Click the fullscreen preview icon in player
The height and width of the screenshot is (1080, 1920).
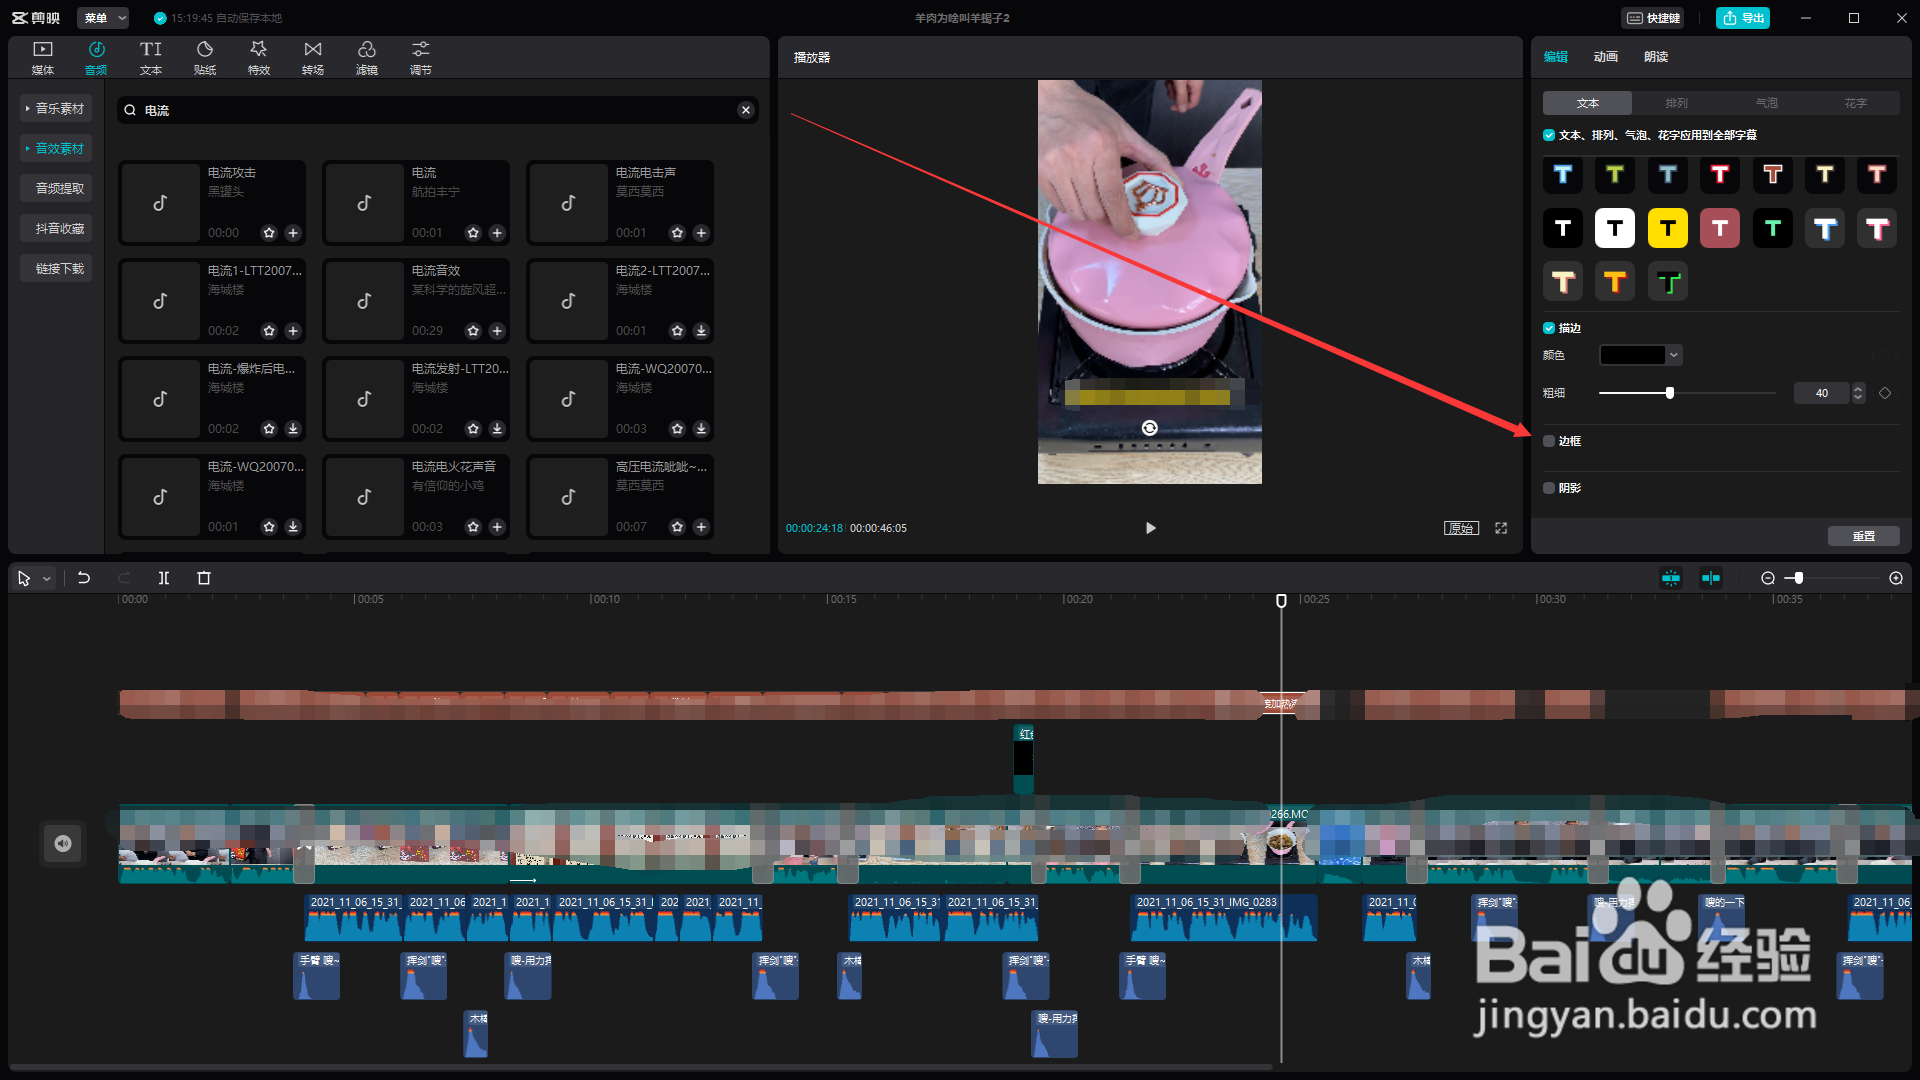(1501, 528)
